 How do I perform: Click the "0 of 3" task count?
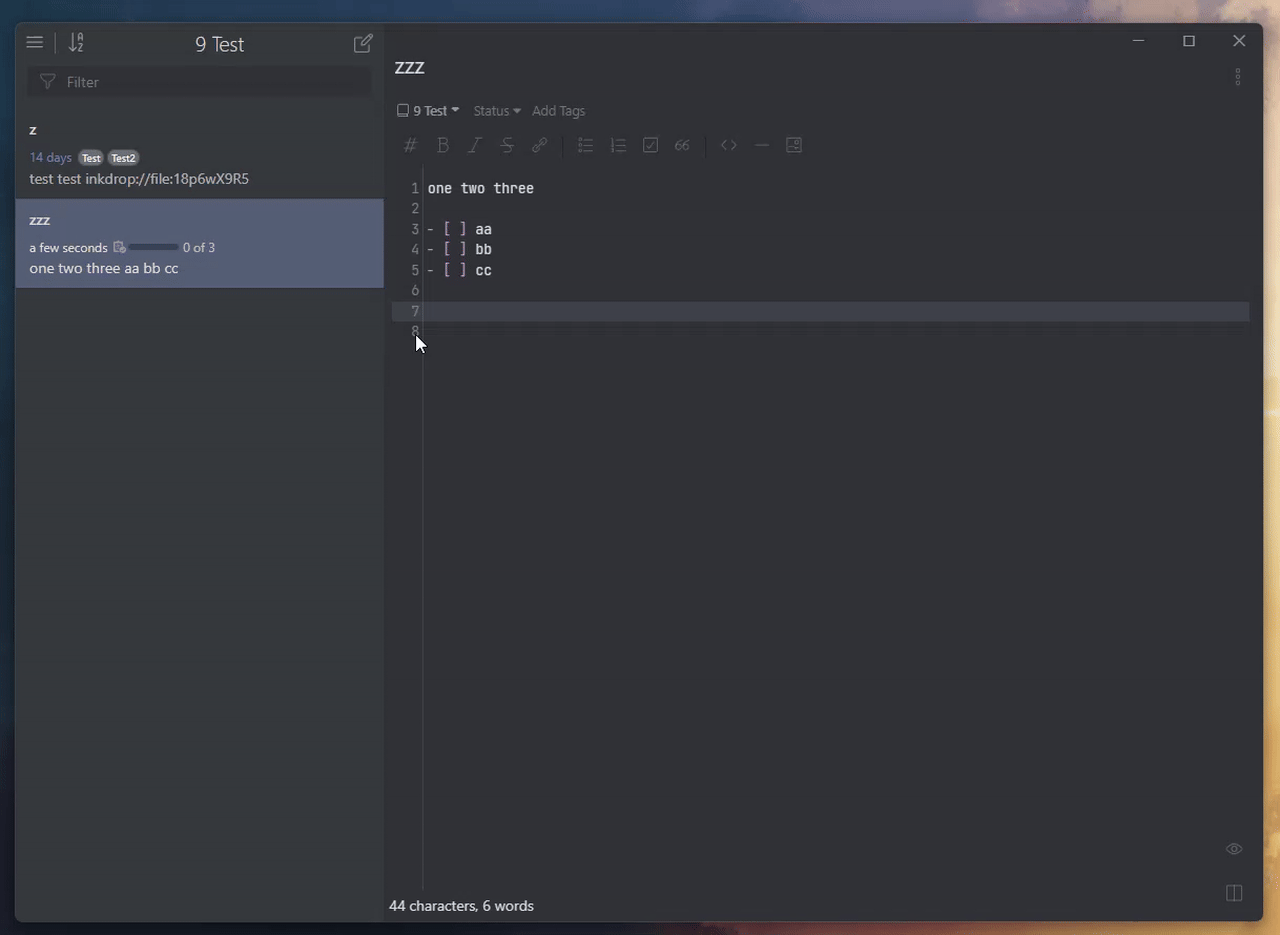[199, 247]
